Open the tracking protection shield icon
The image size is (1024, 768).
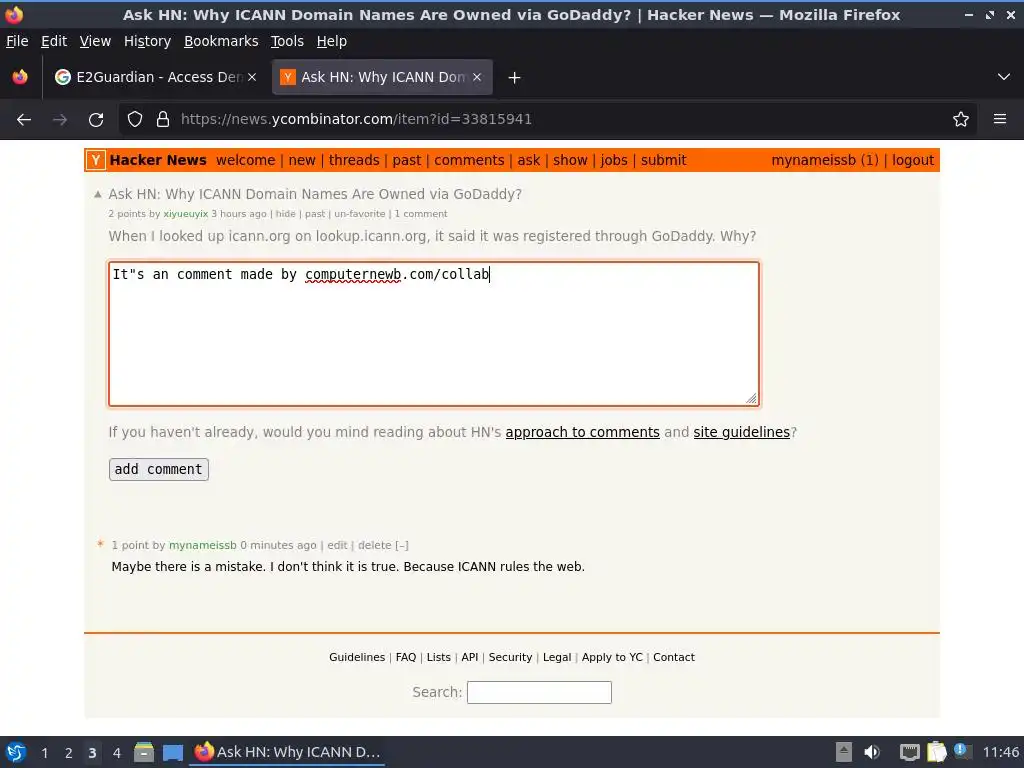135,119
